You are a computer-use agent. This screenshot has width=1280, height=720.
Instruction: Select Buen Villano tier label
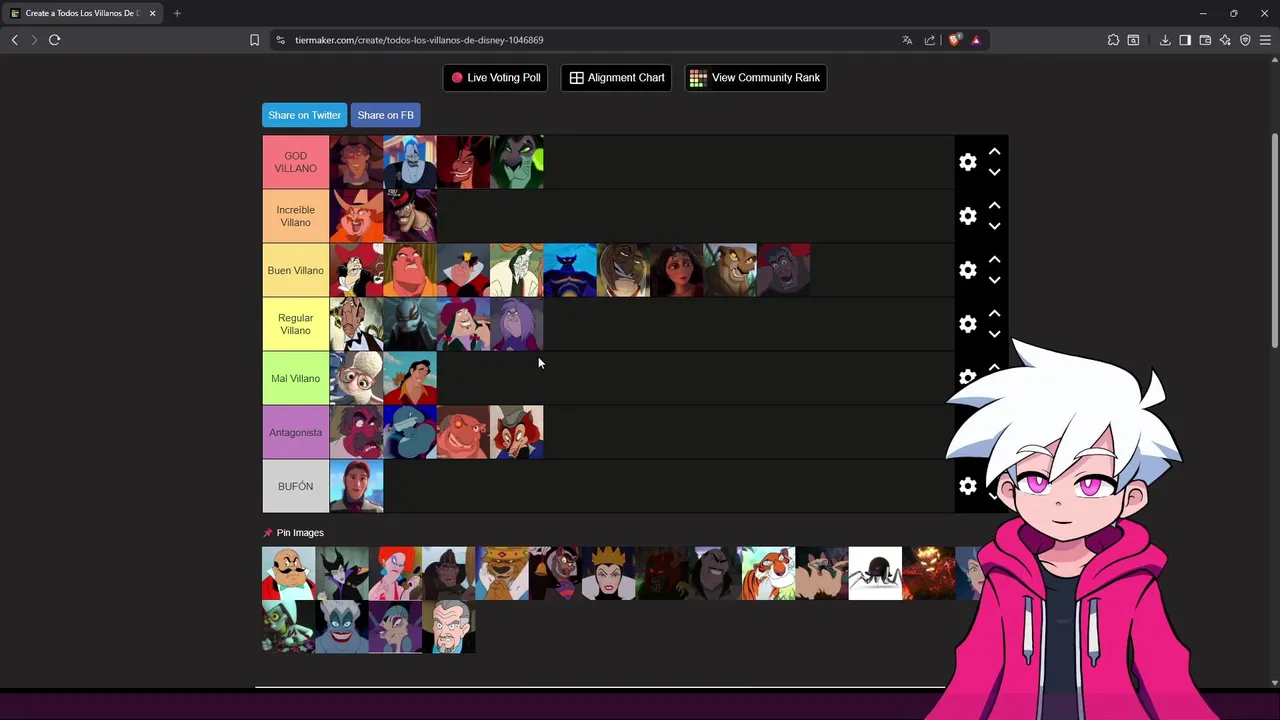tap(295, 270)
